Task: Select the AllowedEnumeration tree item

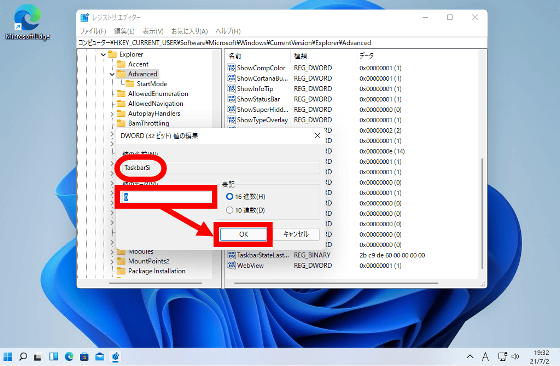Action: [x=158, y=94]
